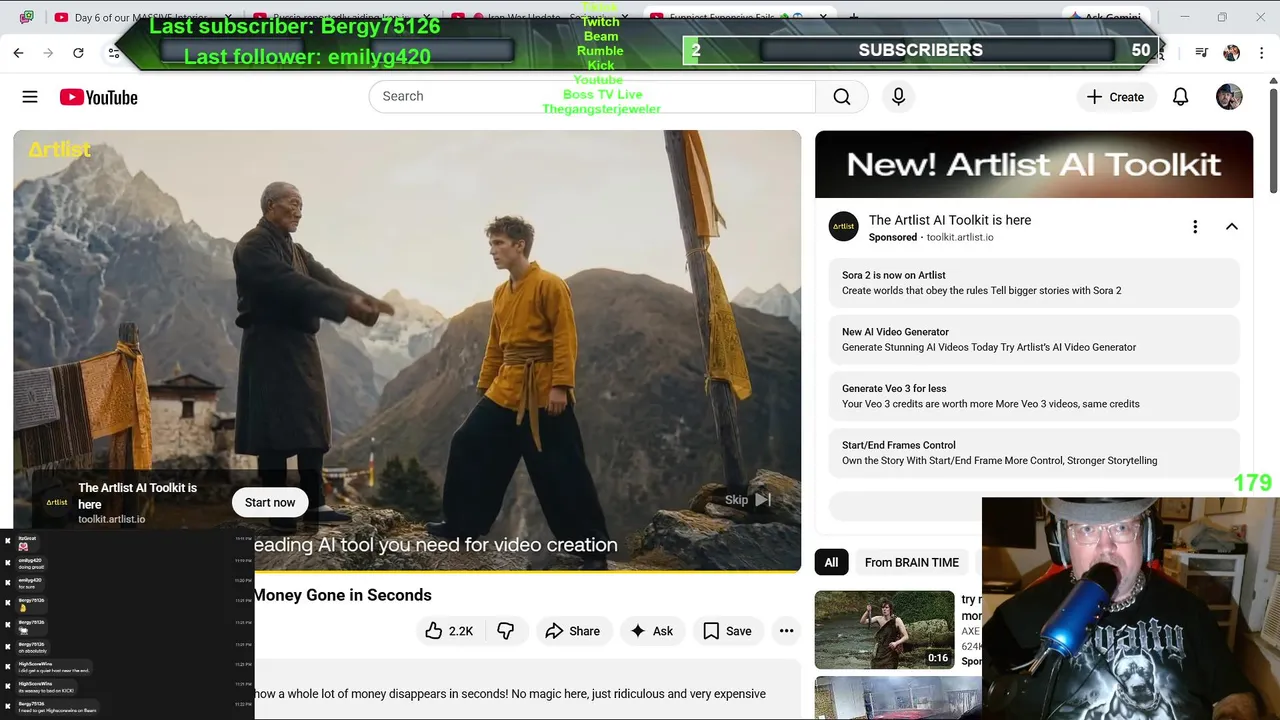Open the YouTube account avatar menu

pyautogui.click(x=1229, y=97)
